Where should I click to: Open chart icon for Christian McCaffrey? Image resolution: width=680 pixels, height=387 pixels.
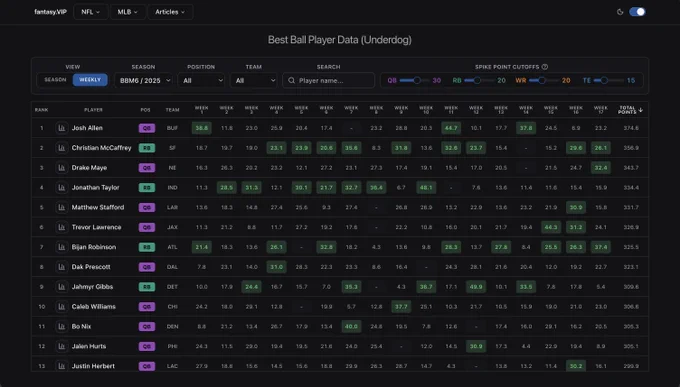[62, 148]
